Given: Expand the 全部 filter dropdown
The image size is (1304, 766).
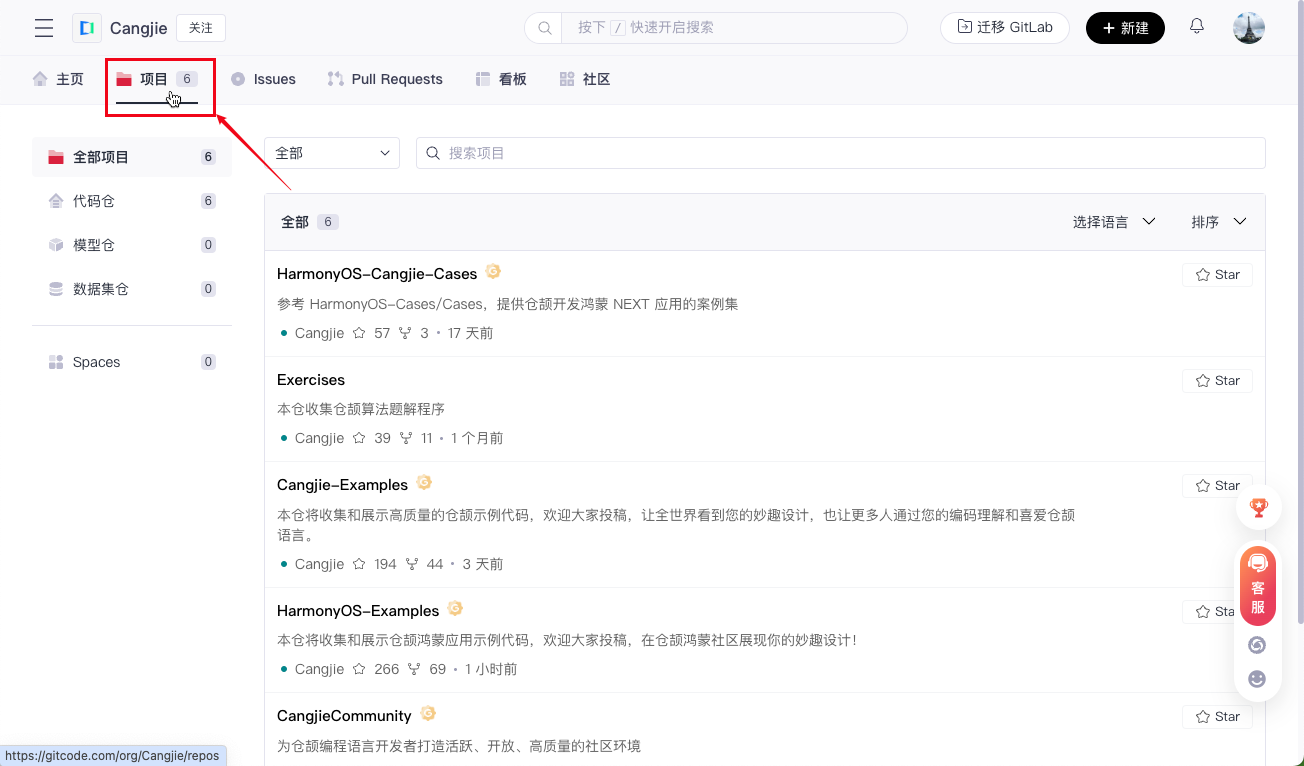Looking at the screenshot, I should 331,153.
